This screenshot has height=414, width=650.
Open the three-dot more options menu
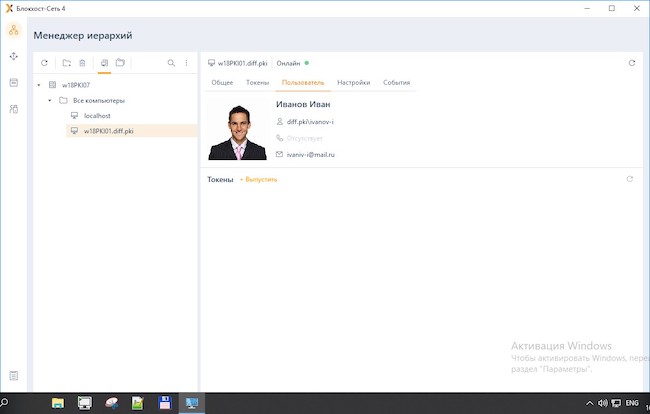[186, 63]
